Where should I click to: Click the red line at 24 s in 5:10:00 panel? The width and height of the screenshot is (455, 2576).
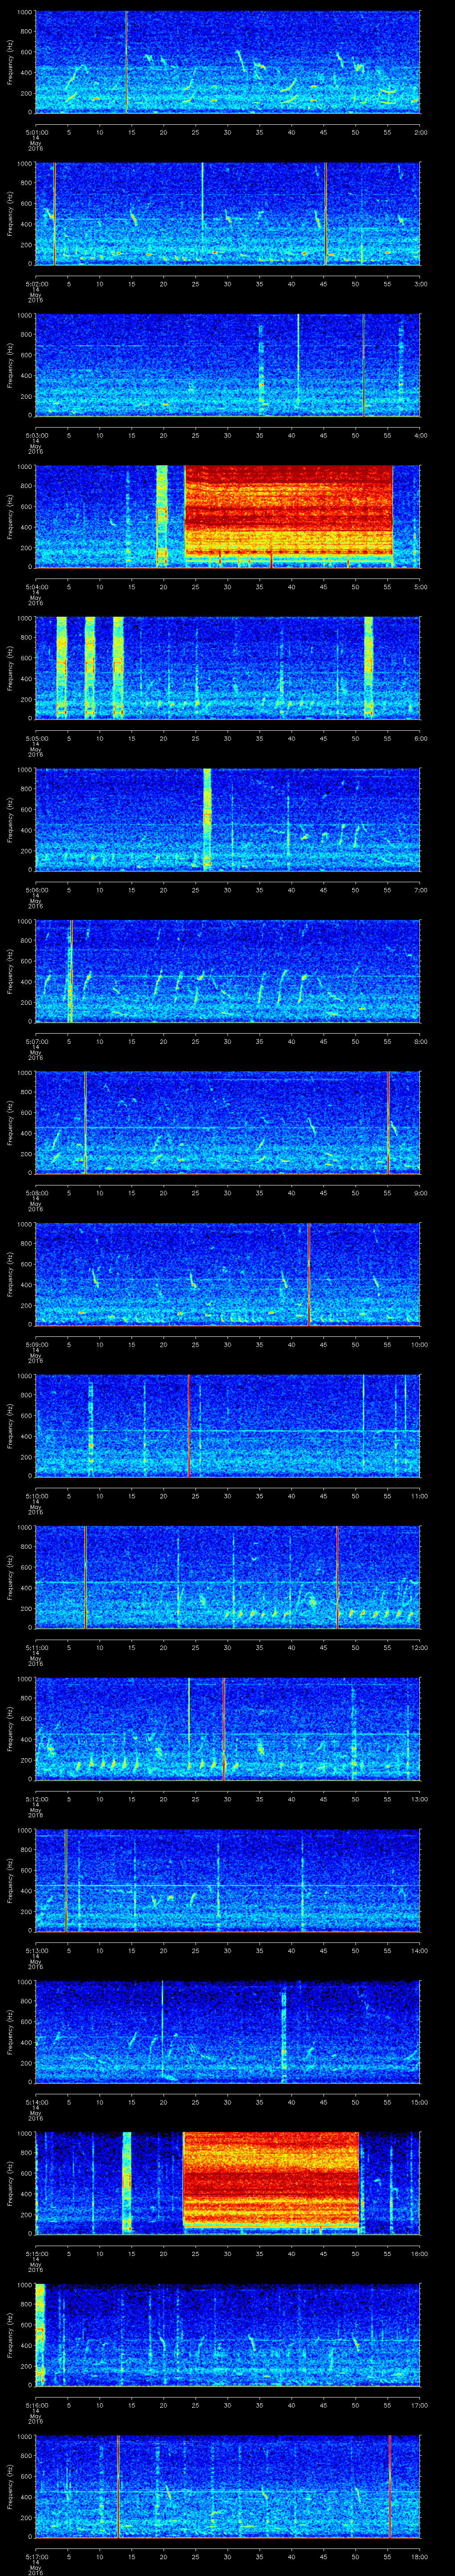pos(188,1426)
